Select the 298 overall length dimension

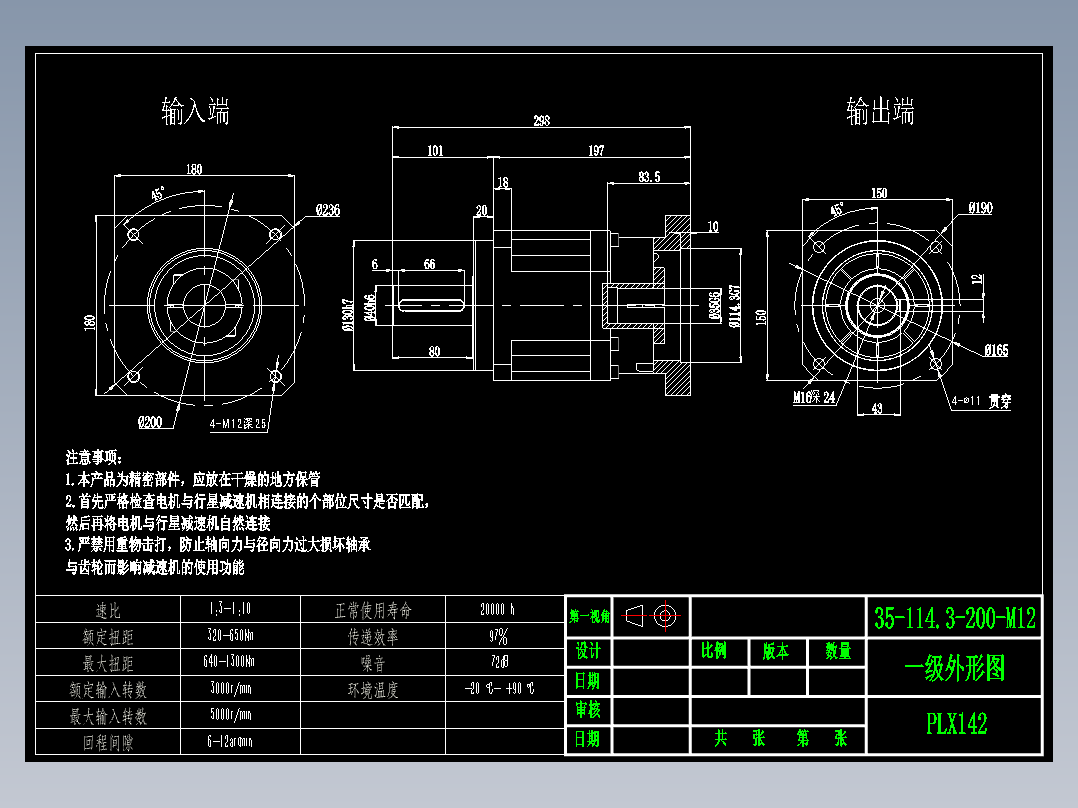point(540,120)
